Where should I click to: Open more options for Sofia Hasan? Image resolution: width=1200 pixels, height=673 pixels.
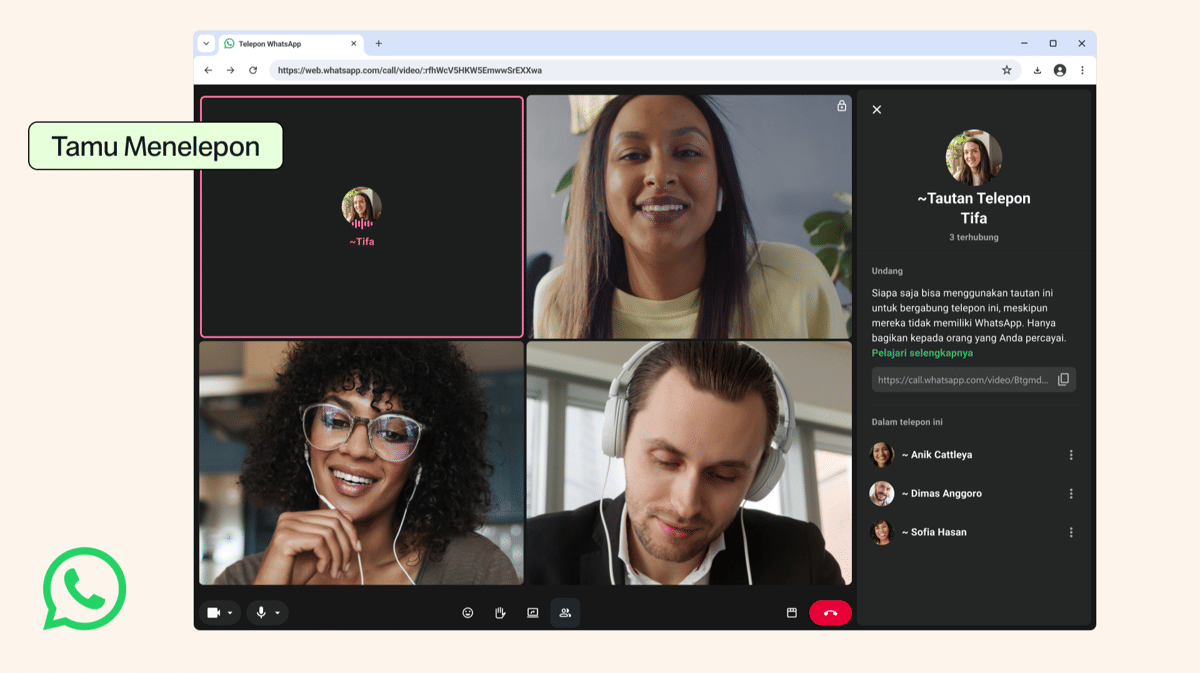coord(1071,533)
